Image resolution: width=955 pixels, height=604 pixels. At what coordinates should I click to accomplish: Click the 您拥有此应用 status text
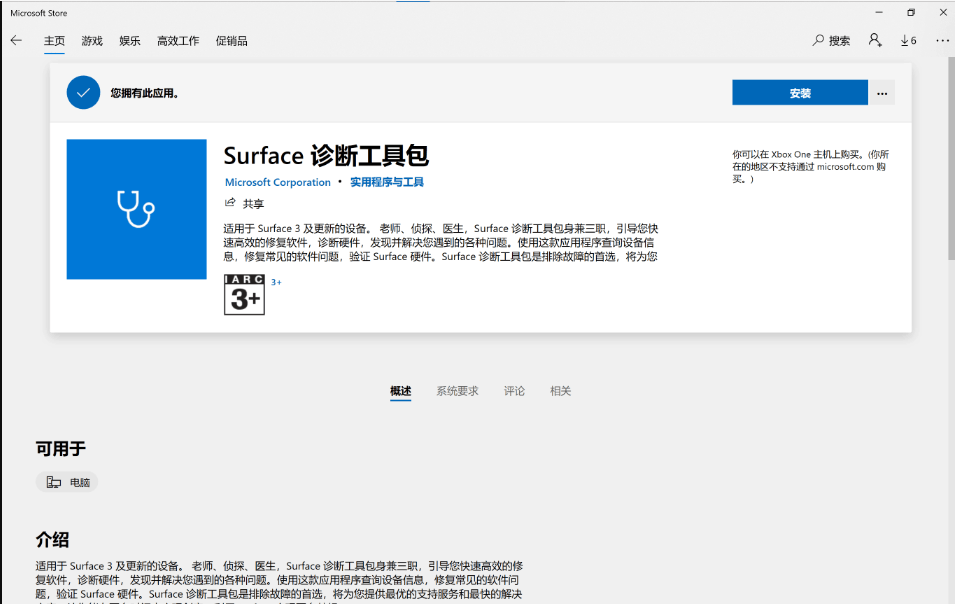click(x=144, y=93)
